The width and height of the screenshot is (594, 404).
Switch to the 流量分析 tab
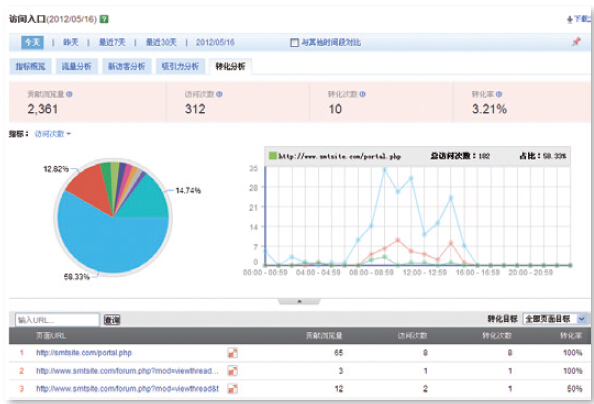click(x=77, y=66)
